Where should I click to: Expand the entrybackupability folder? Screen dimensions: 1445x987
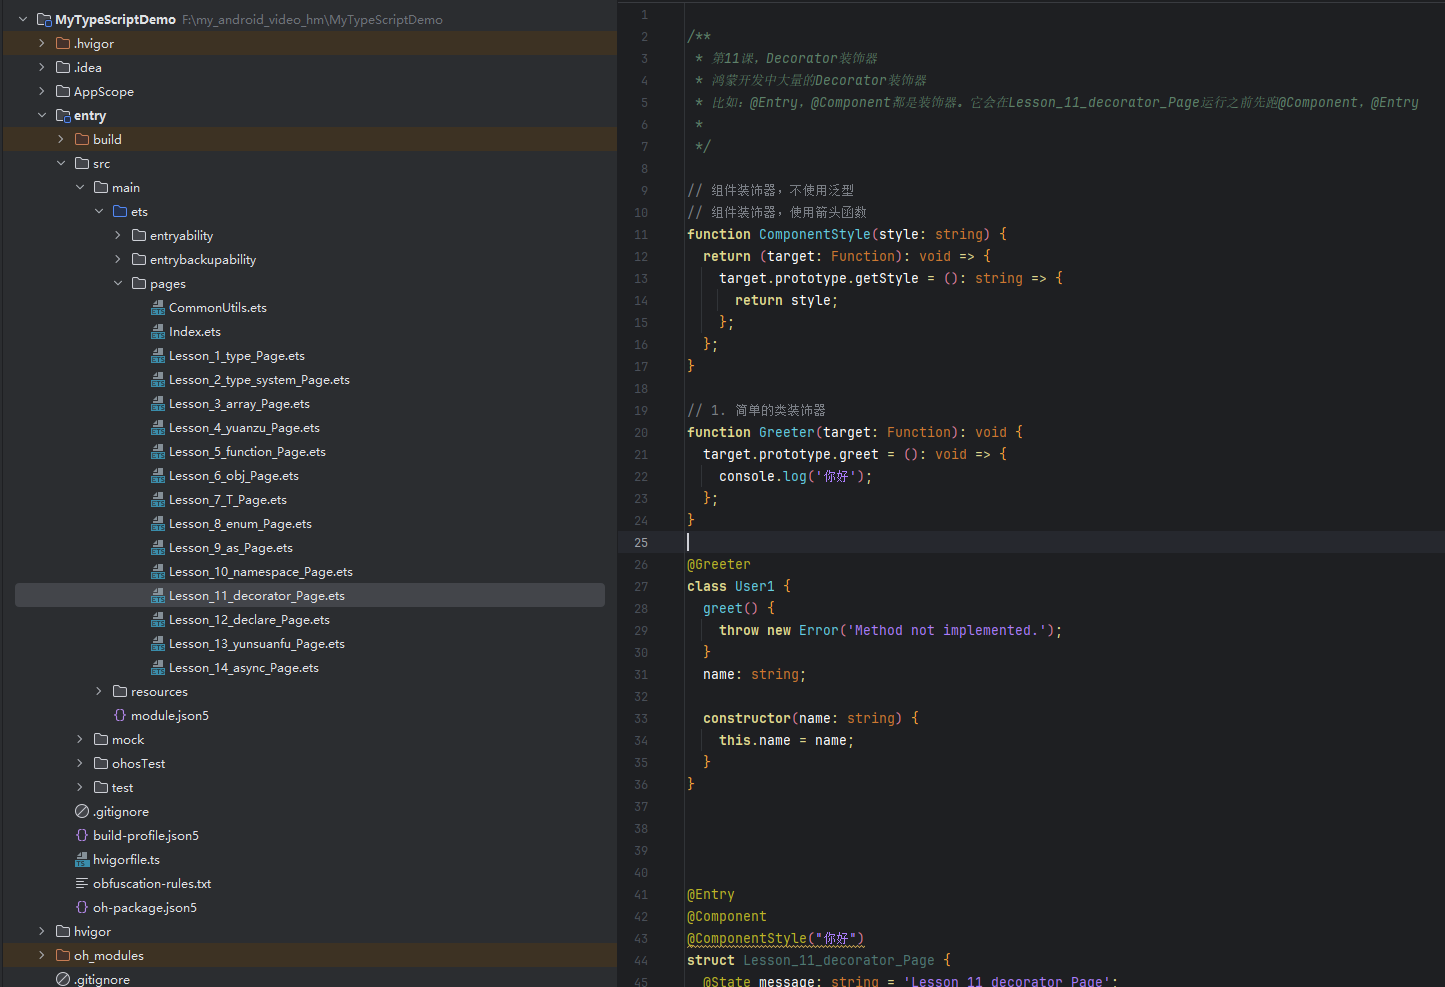coord(118,259)
